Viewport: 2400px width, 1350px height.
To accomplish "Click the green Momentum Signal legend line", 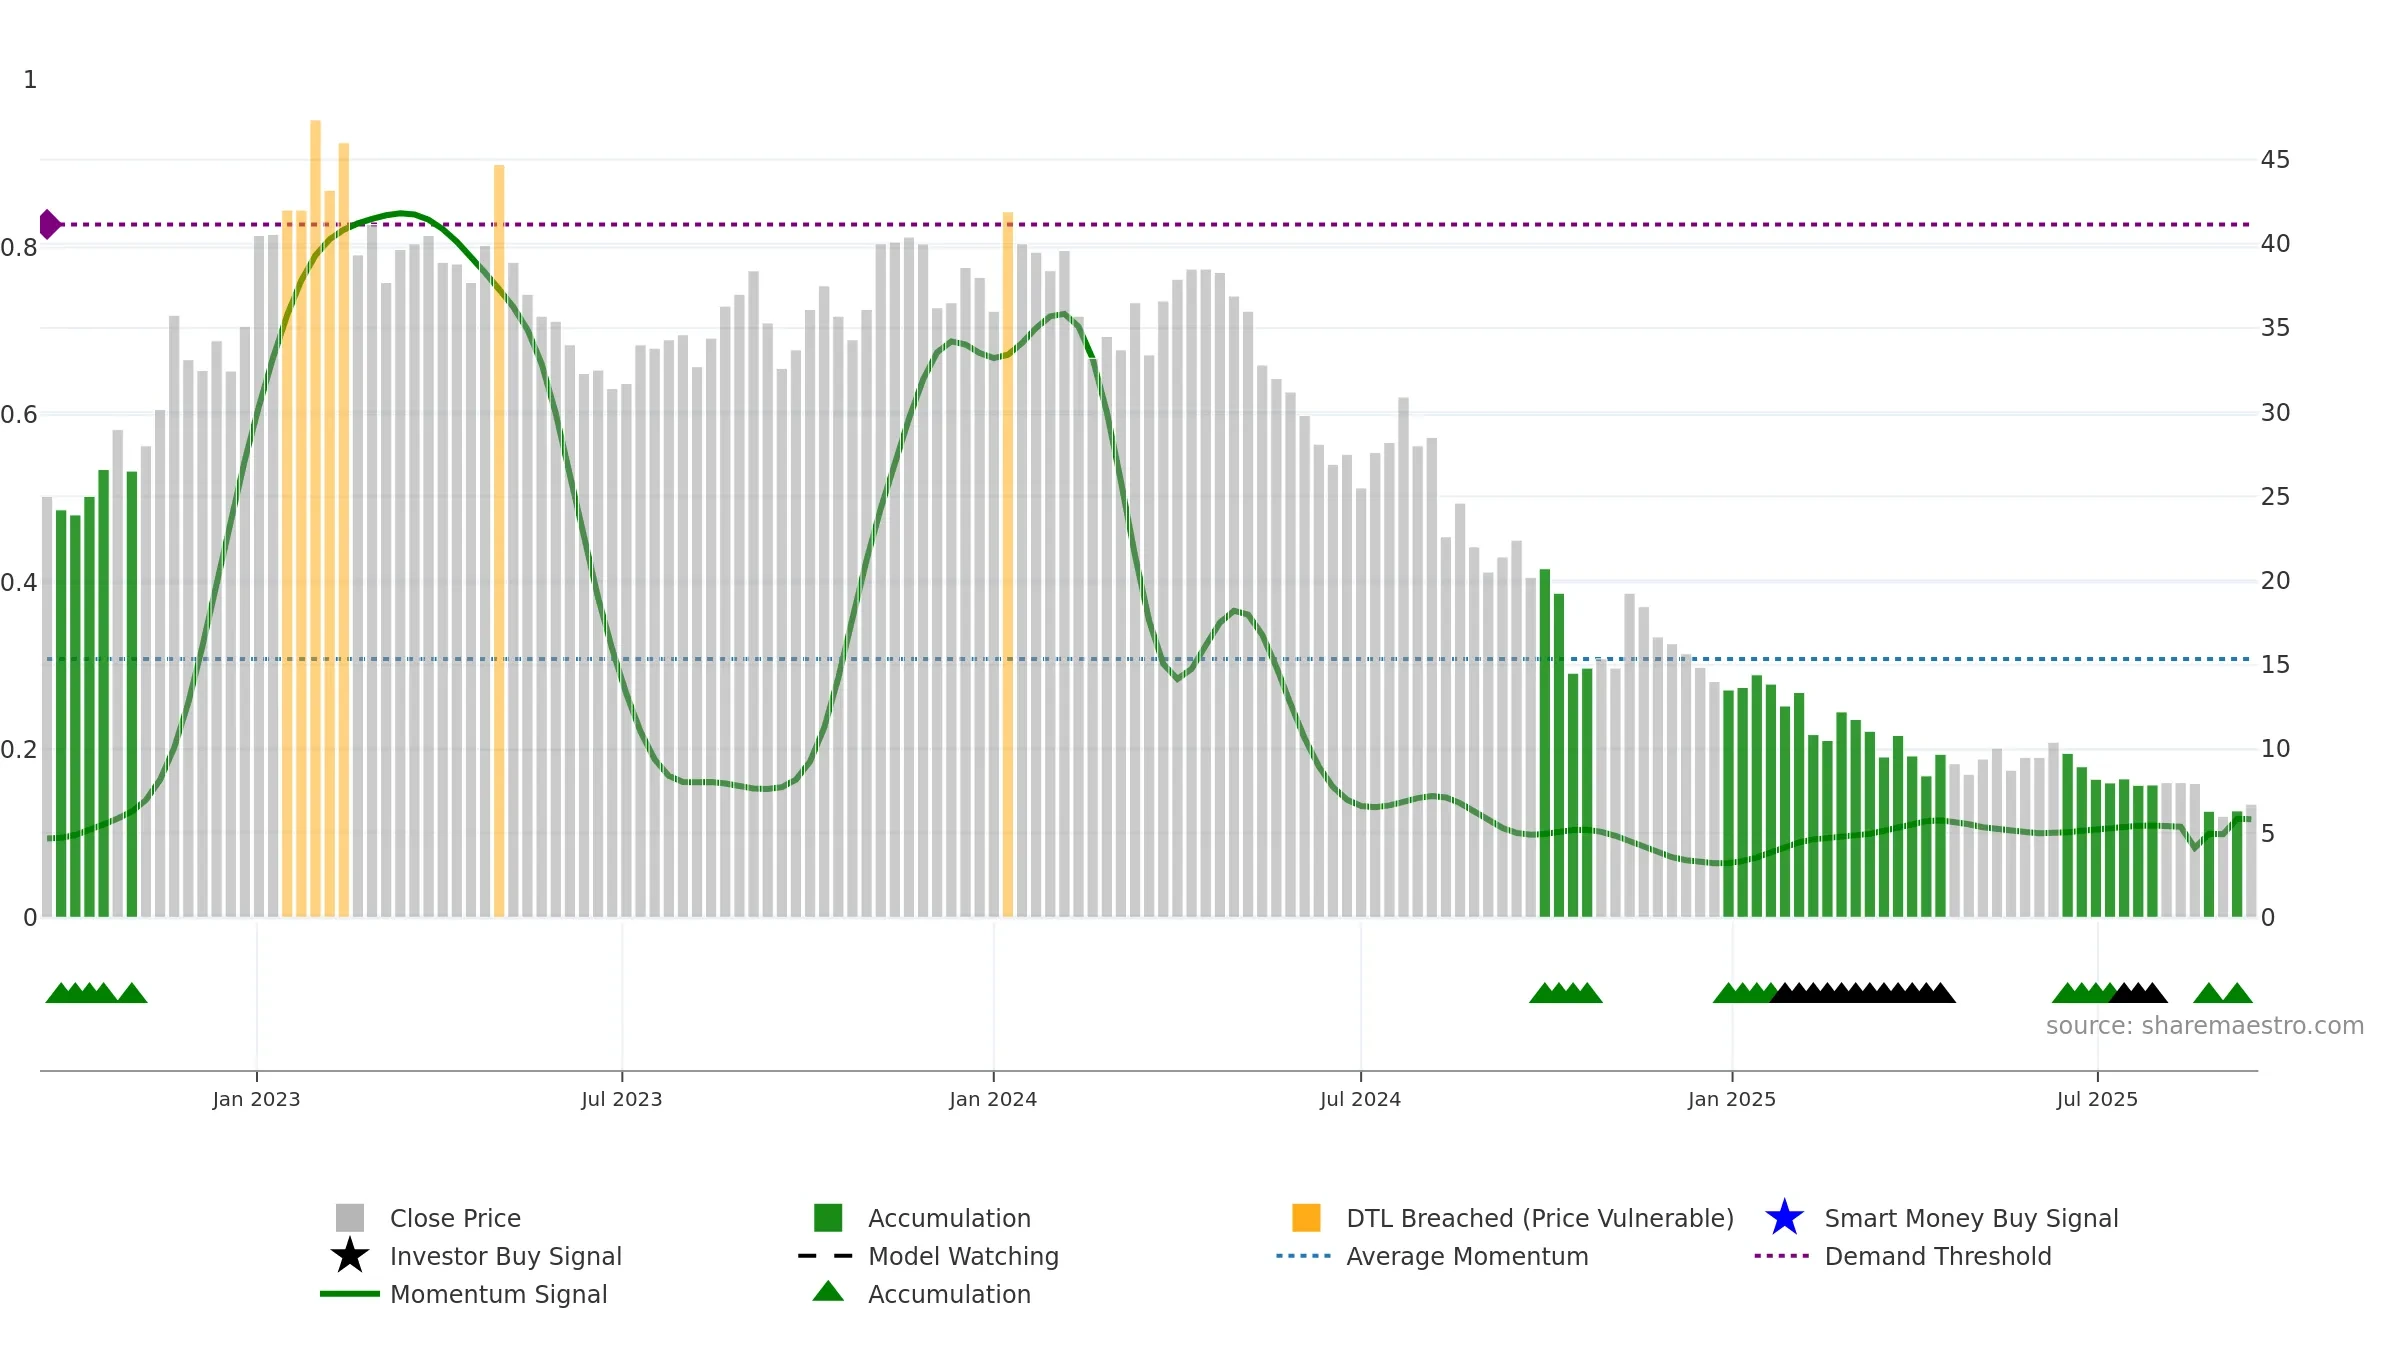I will coord(350,1294).
